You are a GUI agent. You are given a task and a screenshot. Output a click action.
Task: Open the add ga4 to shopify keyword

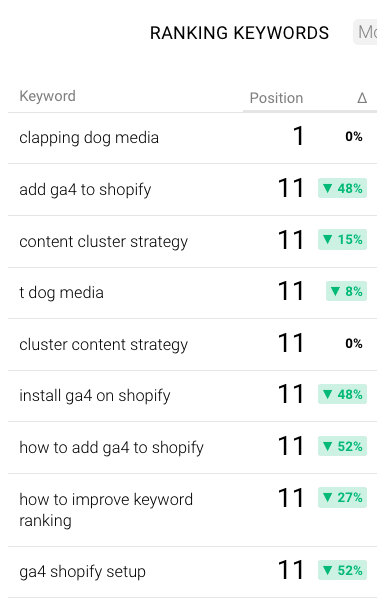click(x=85, y=190)
